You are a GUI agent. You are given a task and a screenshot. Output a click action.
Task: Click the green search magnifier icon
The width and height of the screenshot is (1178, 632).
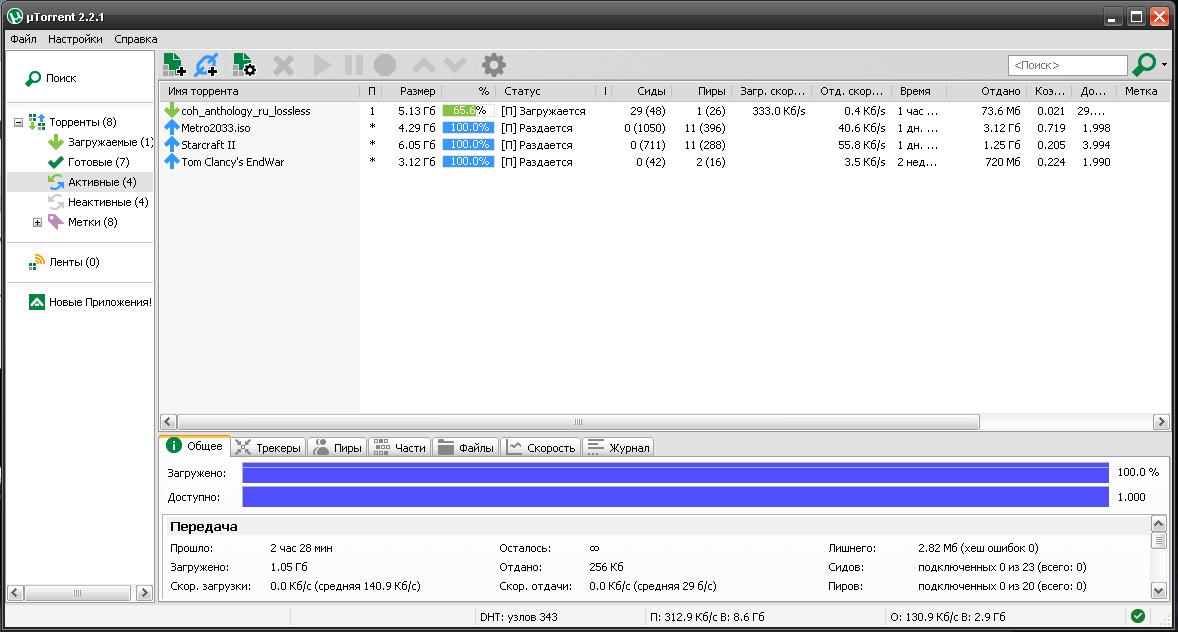click(1143, 65)
